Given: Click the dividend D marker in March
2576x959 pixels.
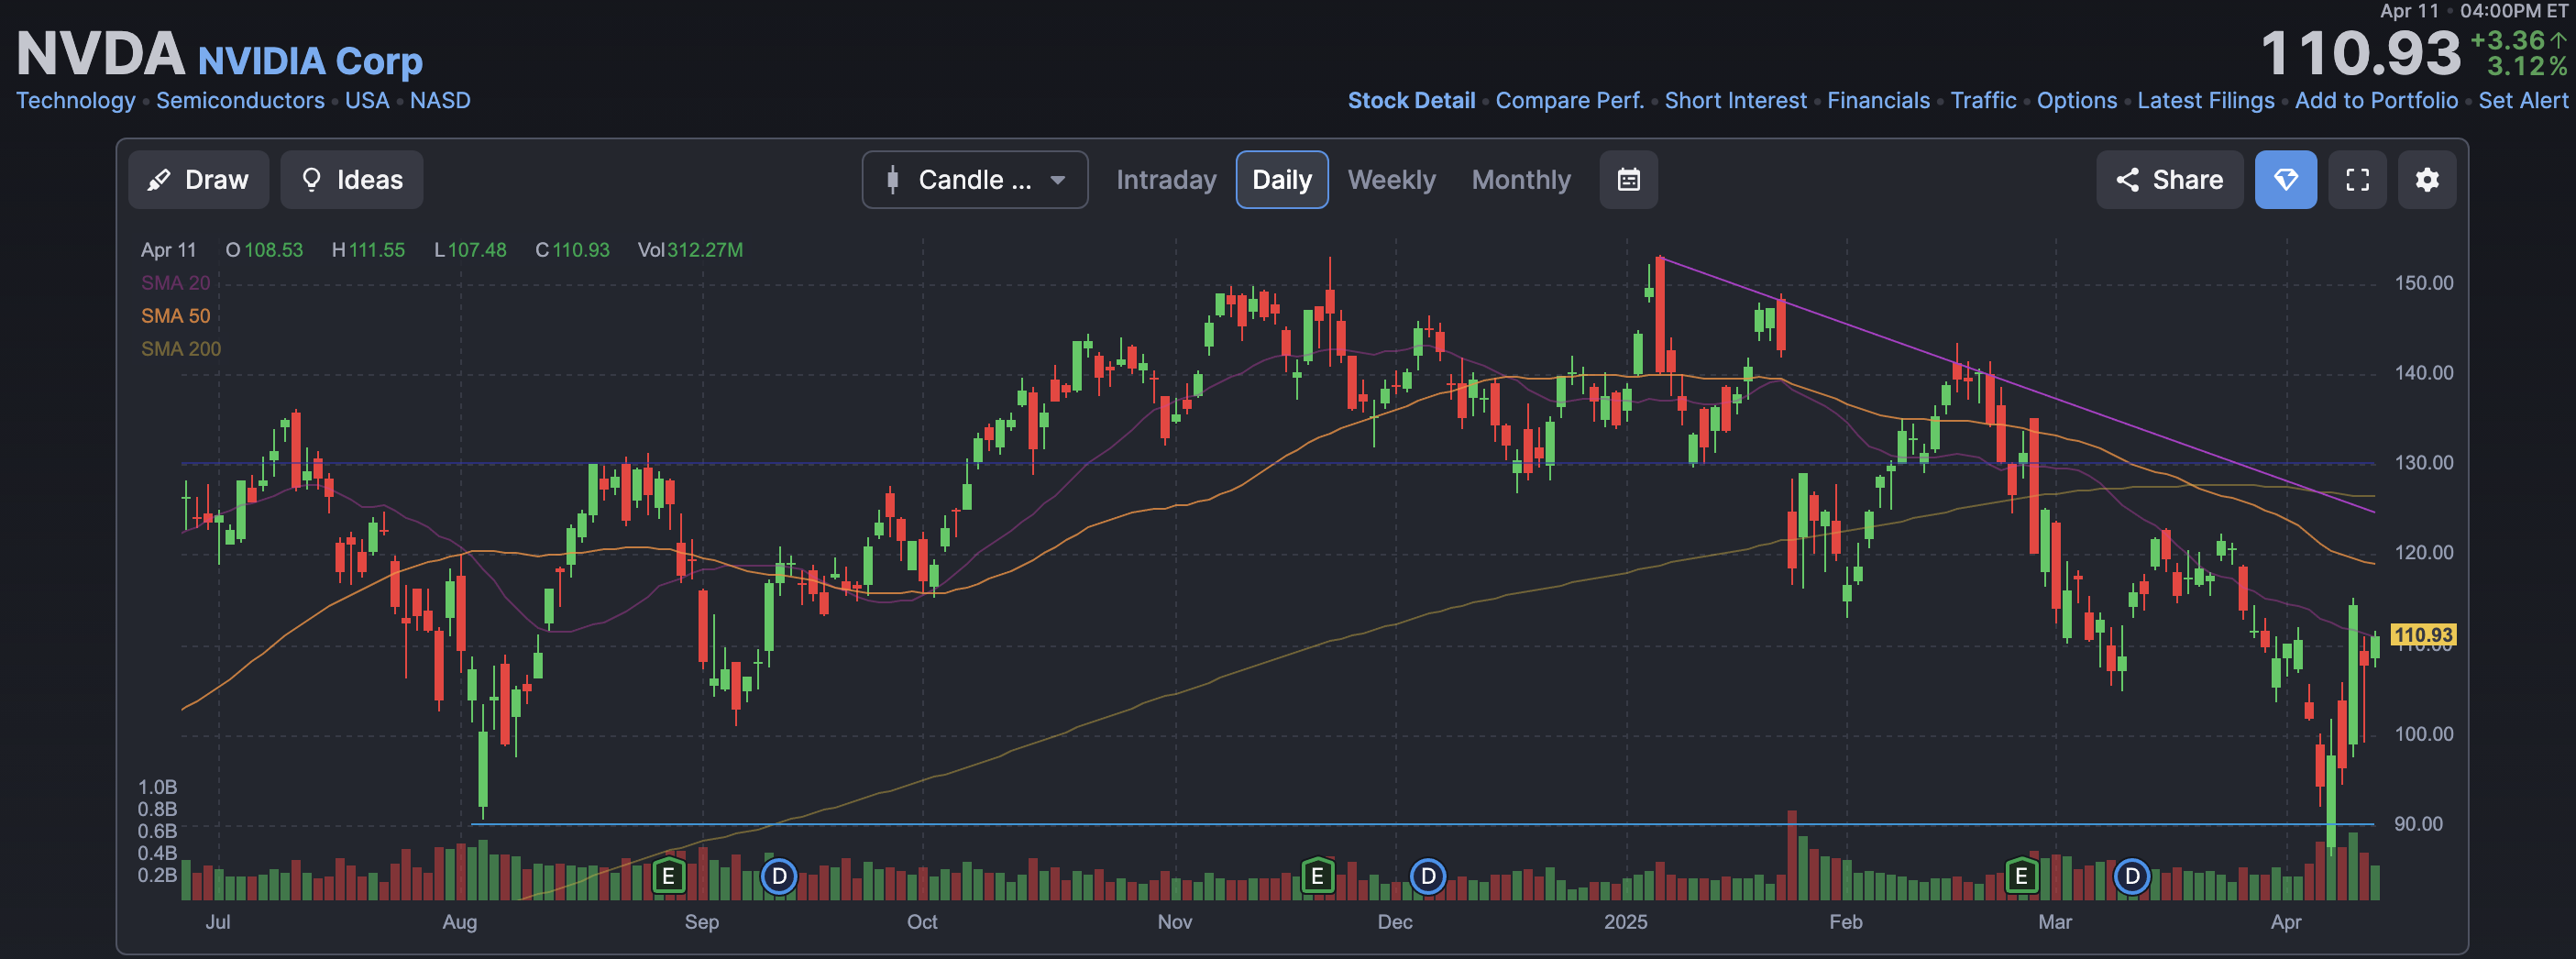Looking at the screenshot, I should (2131, 877).
